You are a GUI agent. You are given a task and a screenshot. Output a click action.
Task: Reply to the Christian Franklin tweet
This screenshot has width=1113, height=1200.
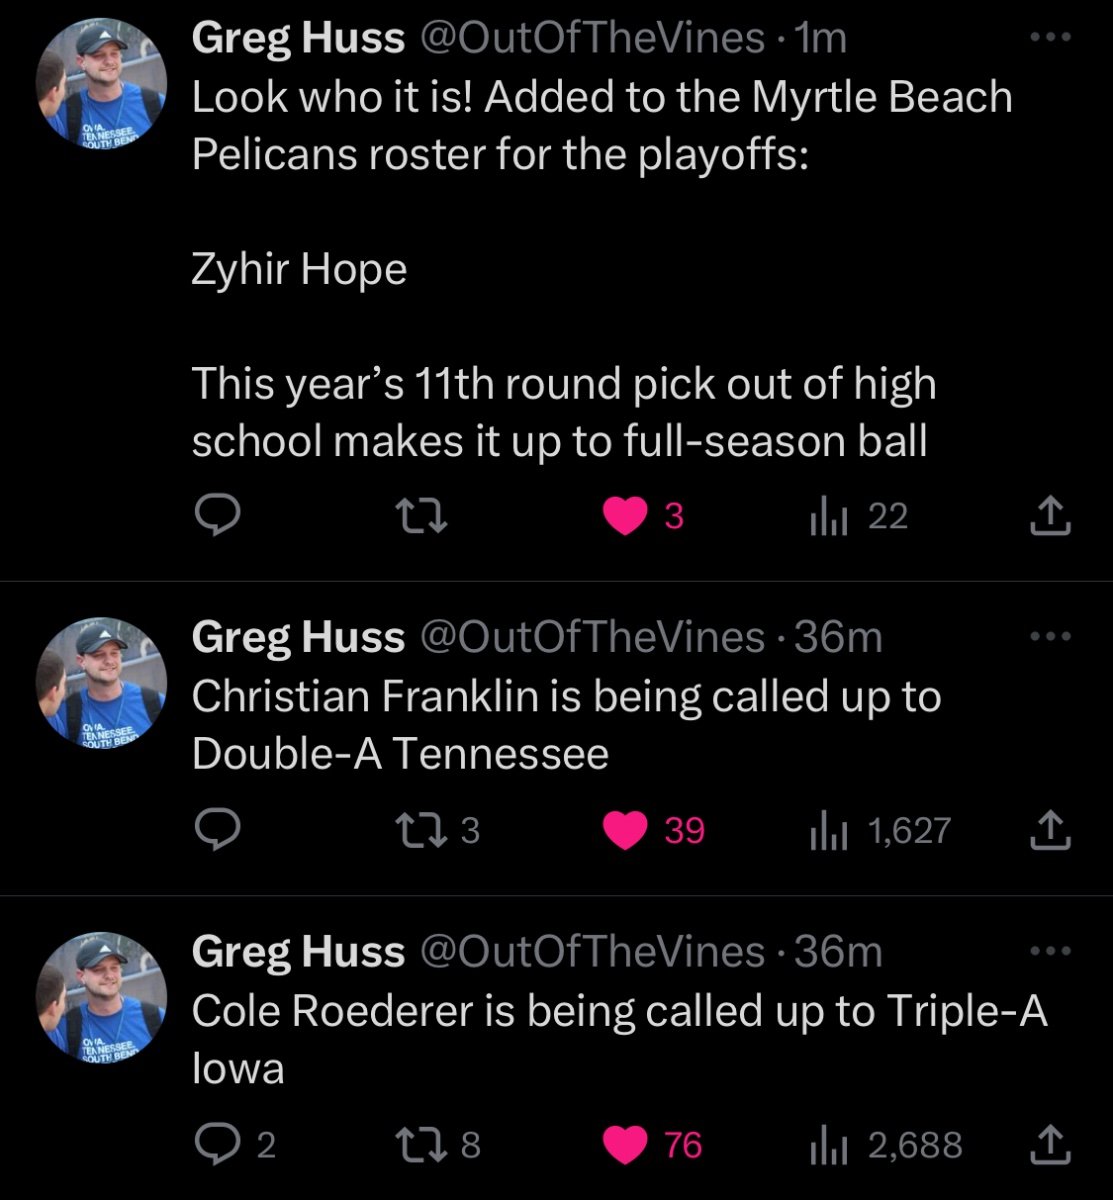(215, 830)
